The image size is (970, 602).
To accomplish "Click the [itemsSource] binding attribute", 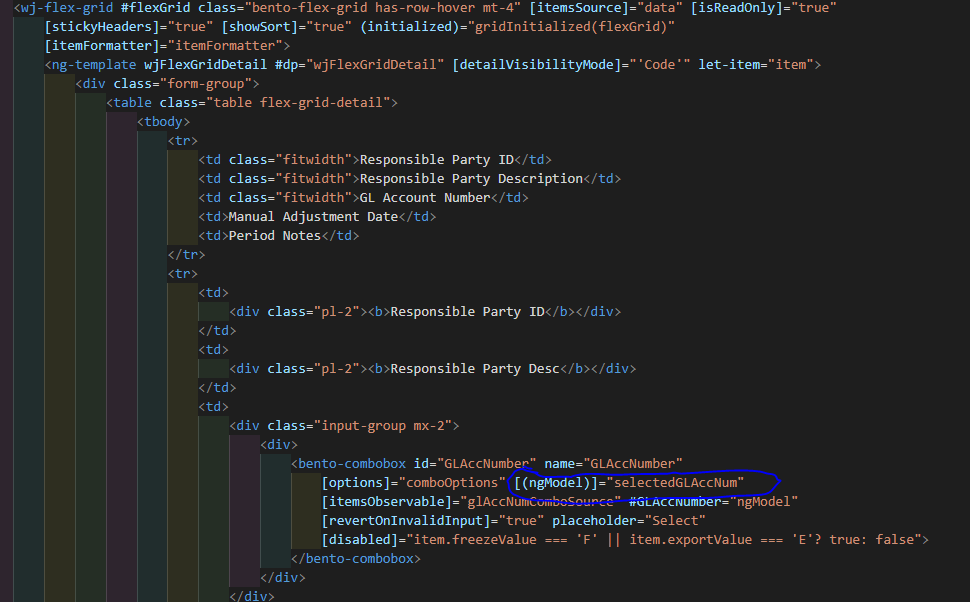I will pos(579,8).
